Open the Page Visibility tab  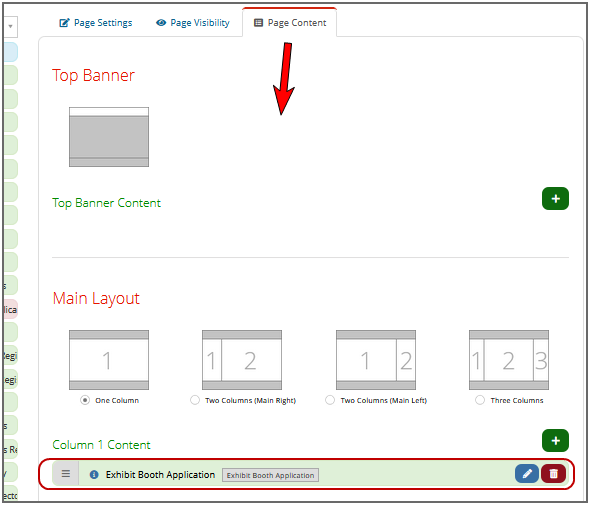(x=193, y=23)
